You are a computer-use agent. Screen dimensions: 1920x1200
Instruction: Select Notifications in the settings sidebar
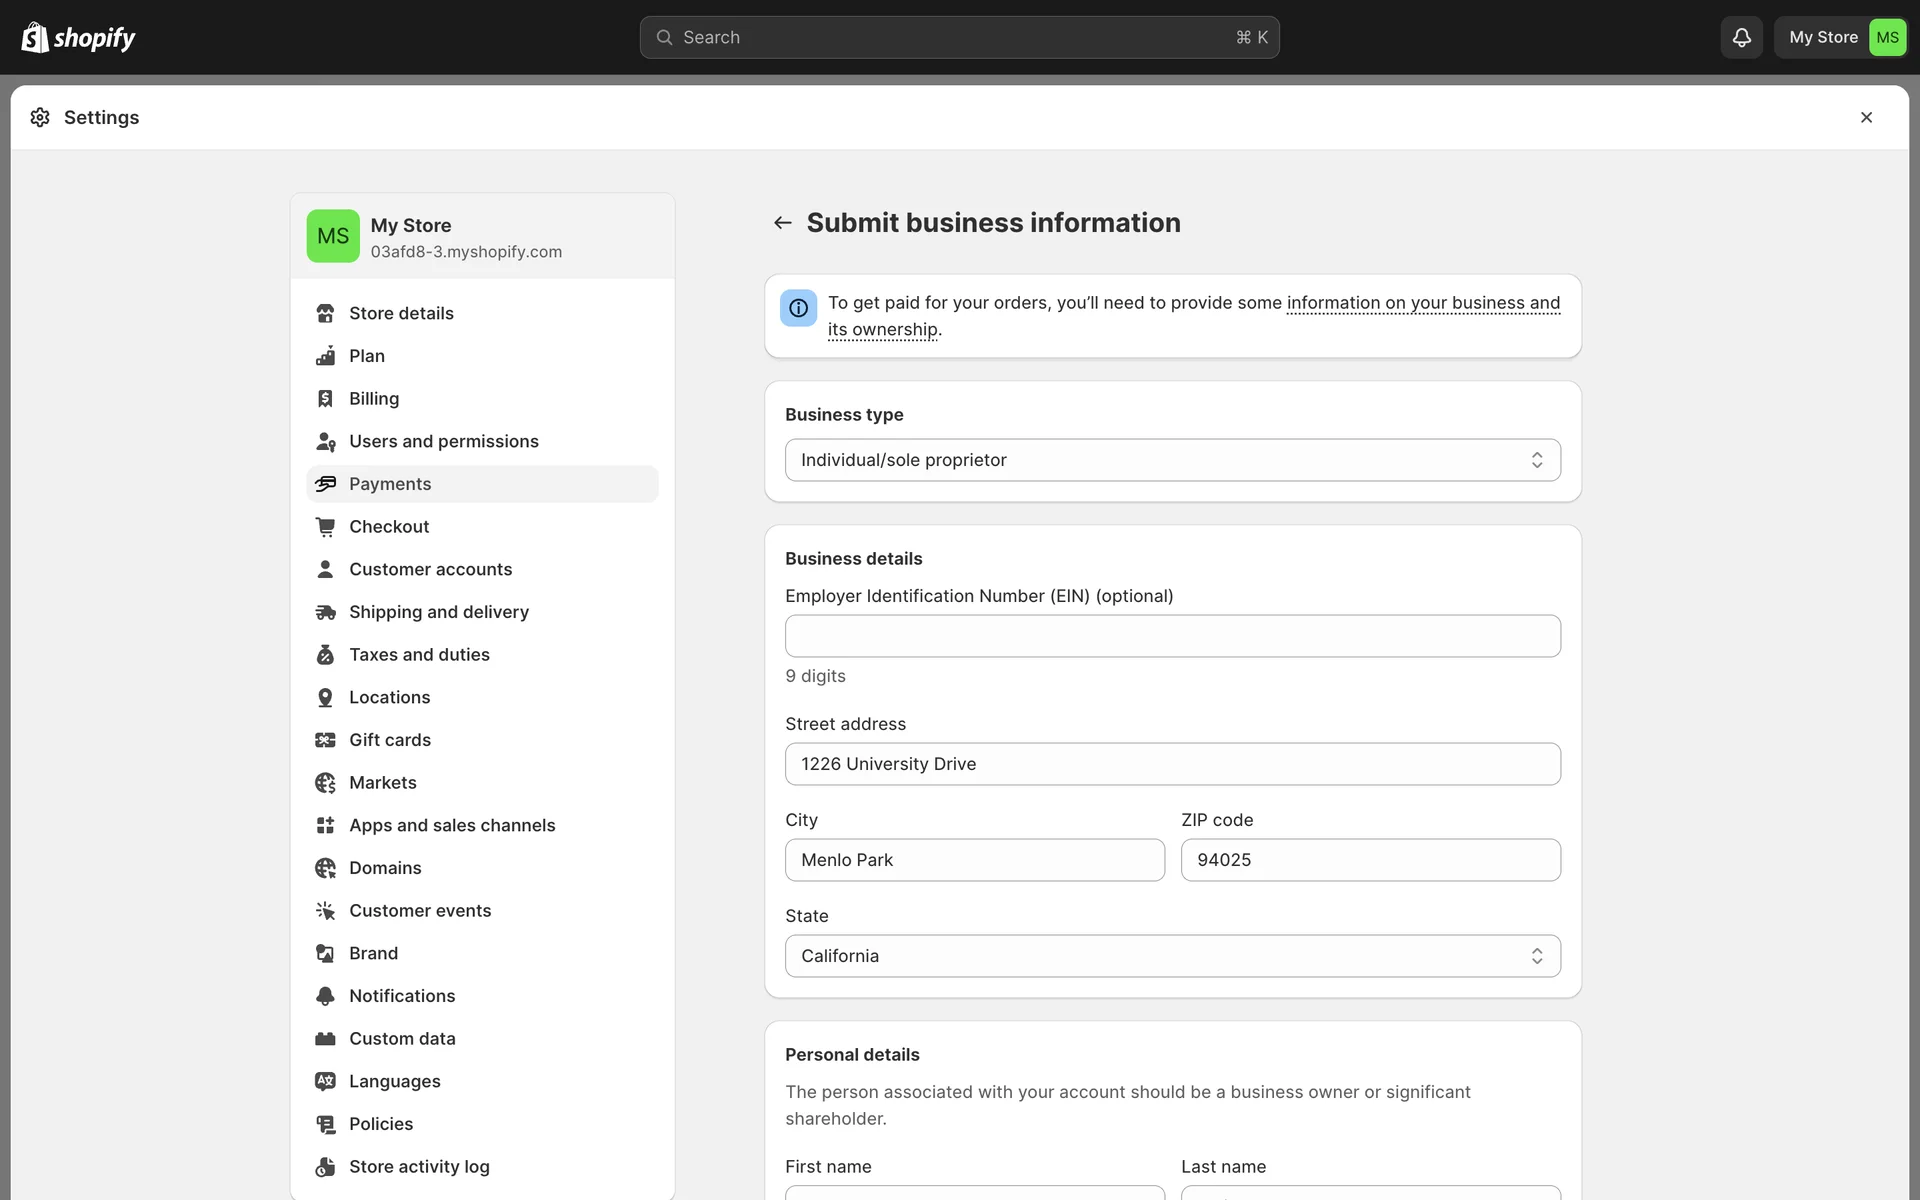pyautogui.click(x=402, y=996)
